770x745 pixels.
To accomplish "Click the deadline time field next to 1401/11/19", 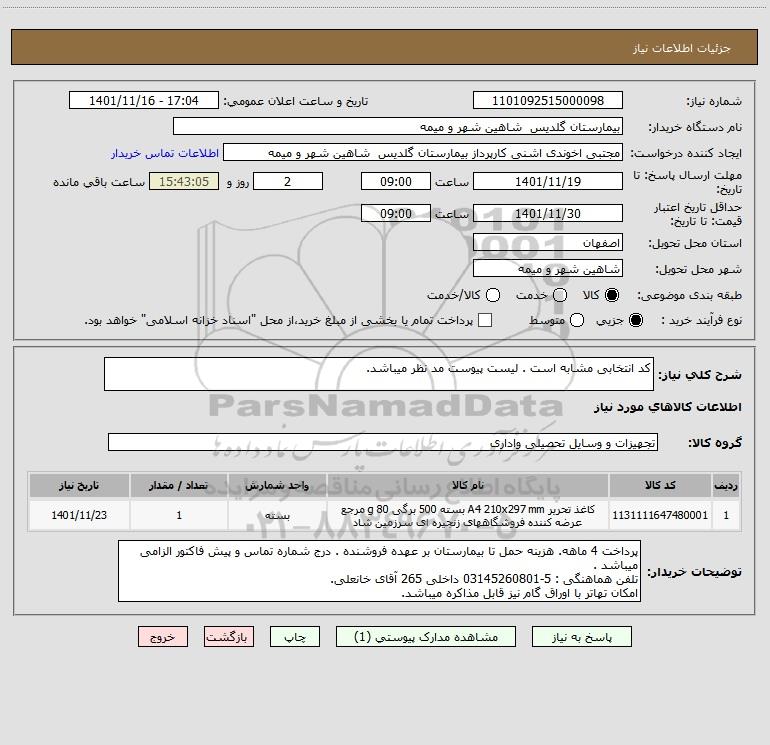I will click(x=396, y=181).
